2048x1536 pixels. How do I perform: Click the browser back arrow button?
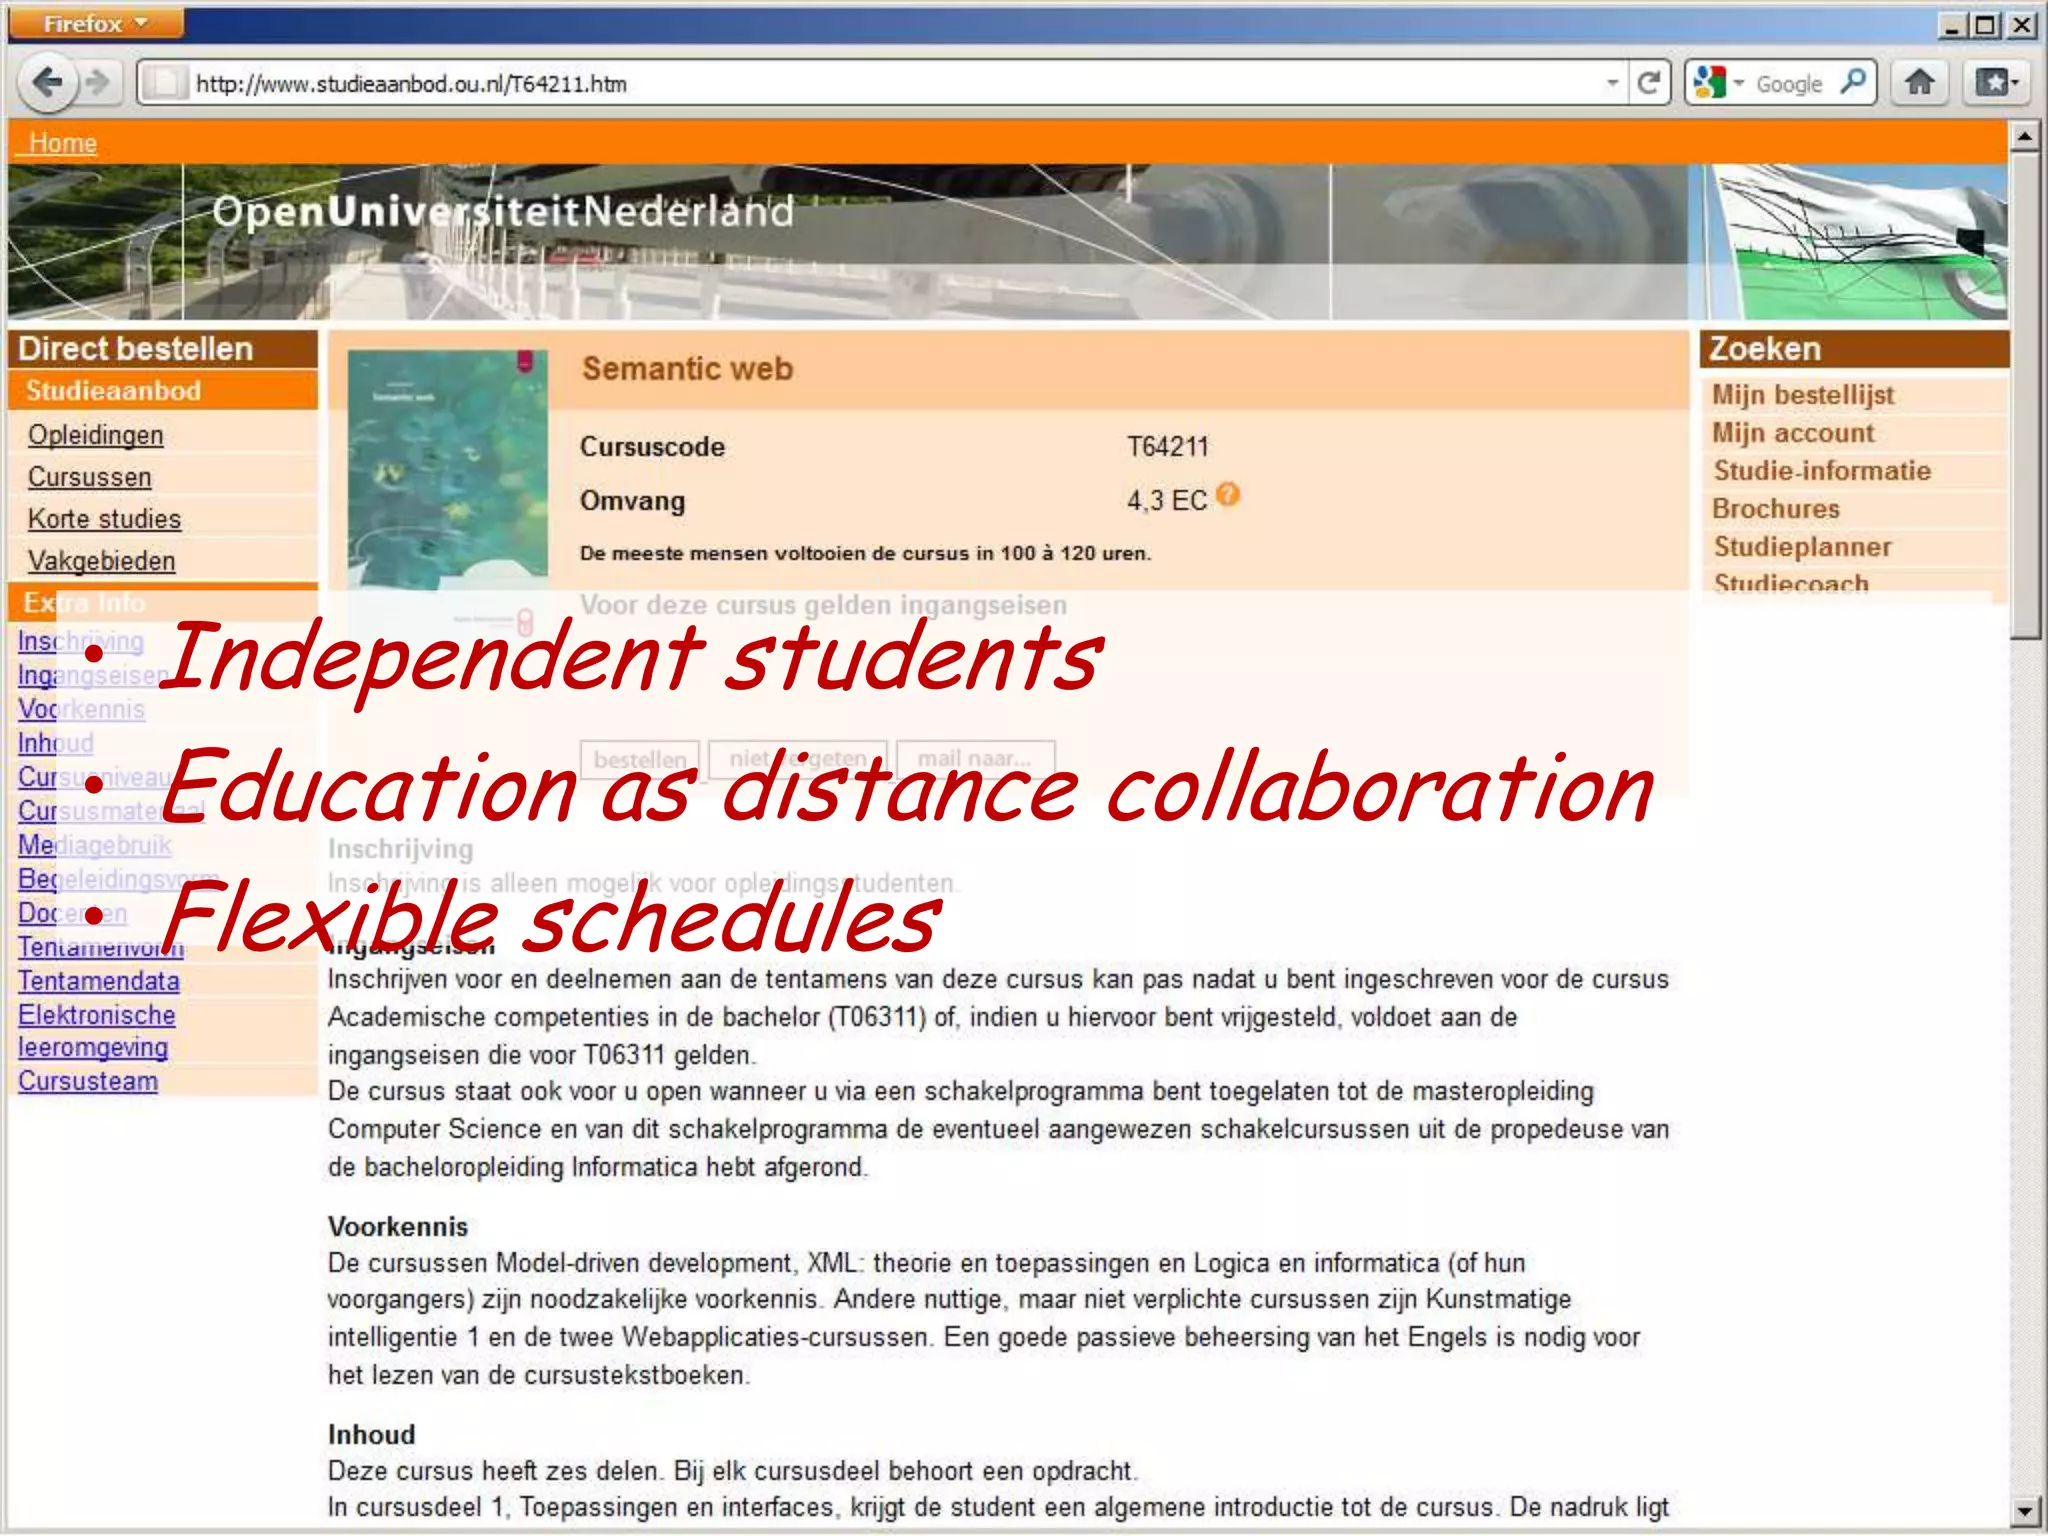(47, 82)
